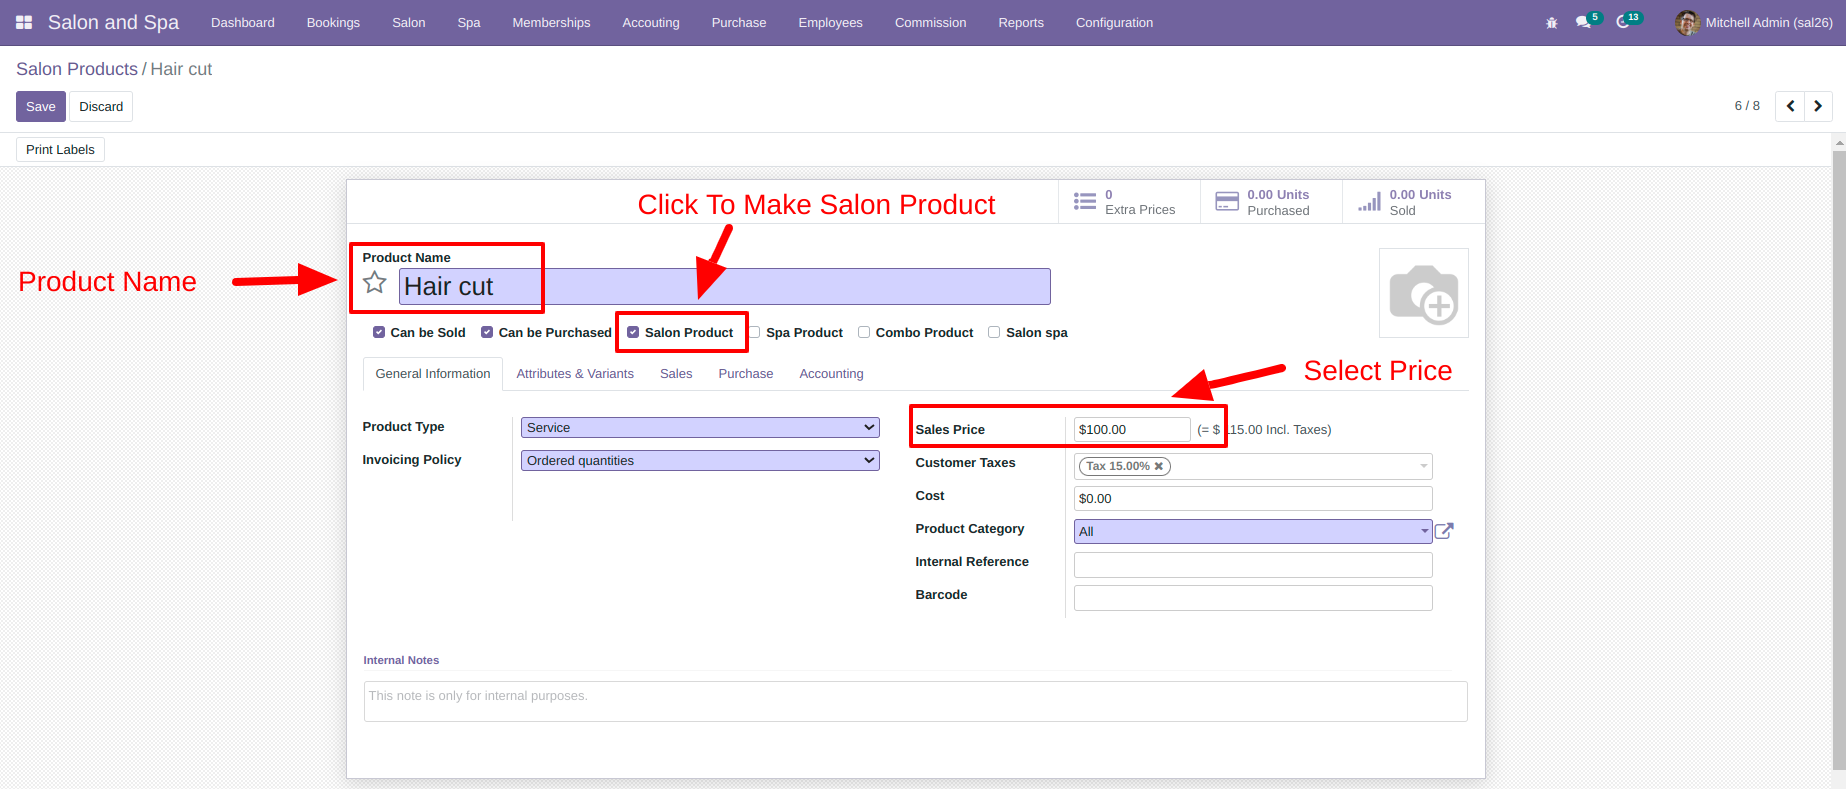The height and width of the screenshot is (789, 1846).
Task: Focus the Internal Notes text field
Action: (x=915, y=701)
